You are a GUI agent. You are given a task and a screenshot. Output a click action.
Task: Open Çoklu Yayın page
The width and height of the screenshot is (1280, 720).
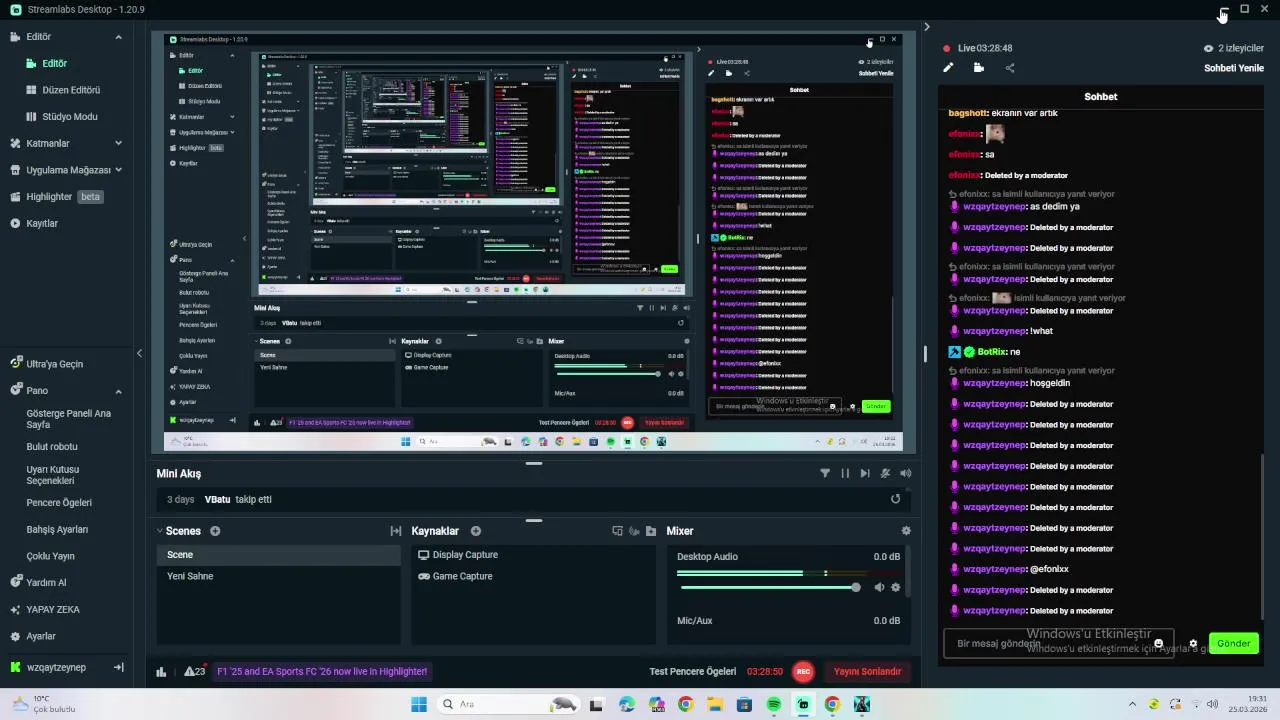pos(51,556)
